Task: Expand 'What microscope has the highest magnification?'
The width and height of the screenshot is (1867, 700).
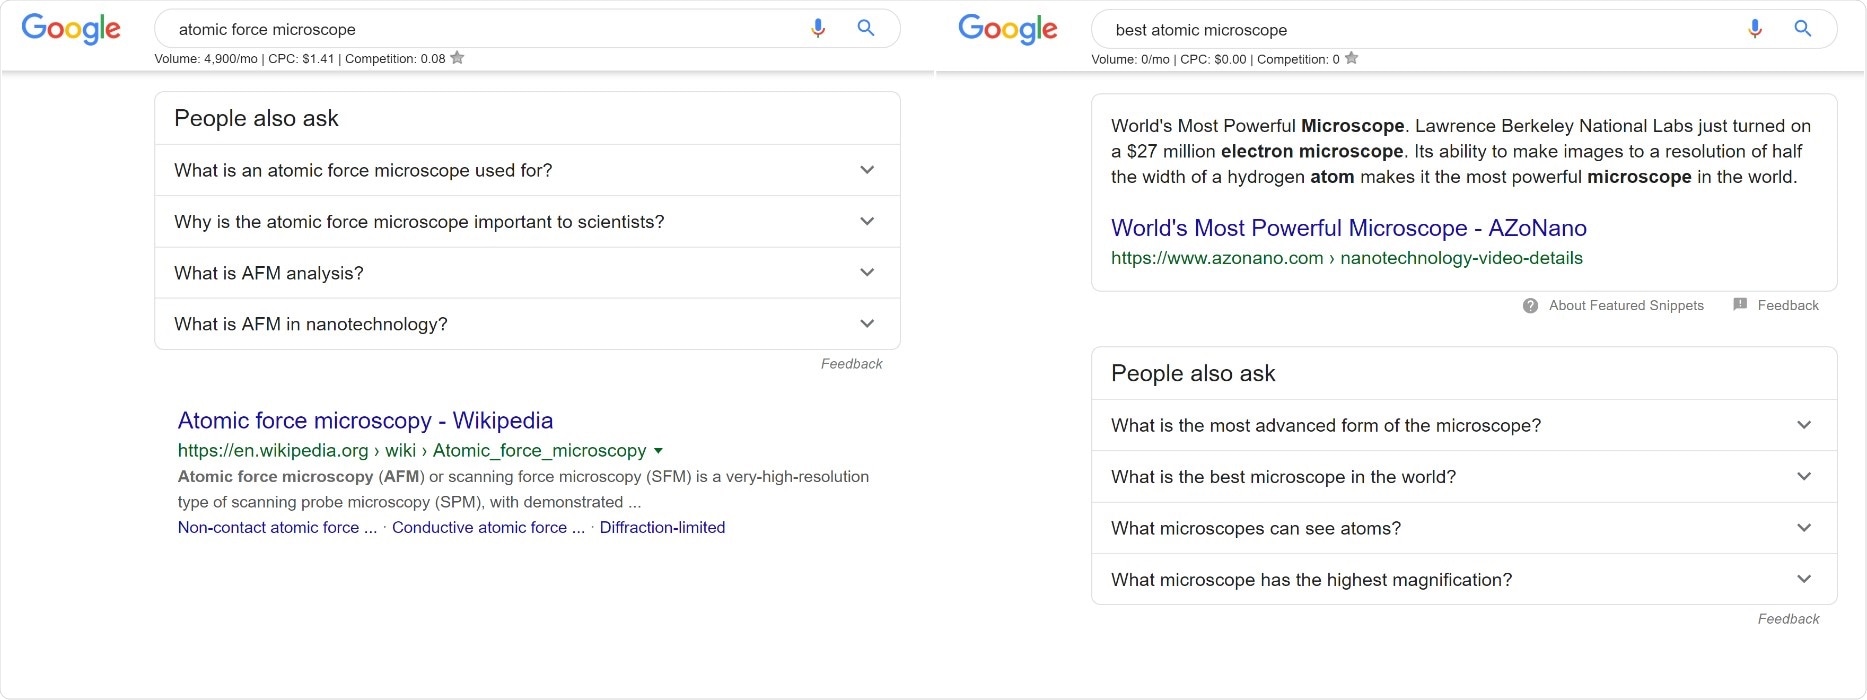Action: click(1464, 579)
